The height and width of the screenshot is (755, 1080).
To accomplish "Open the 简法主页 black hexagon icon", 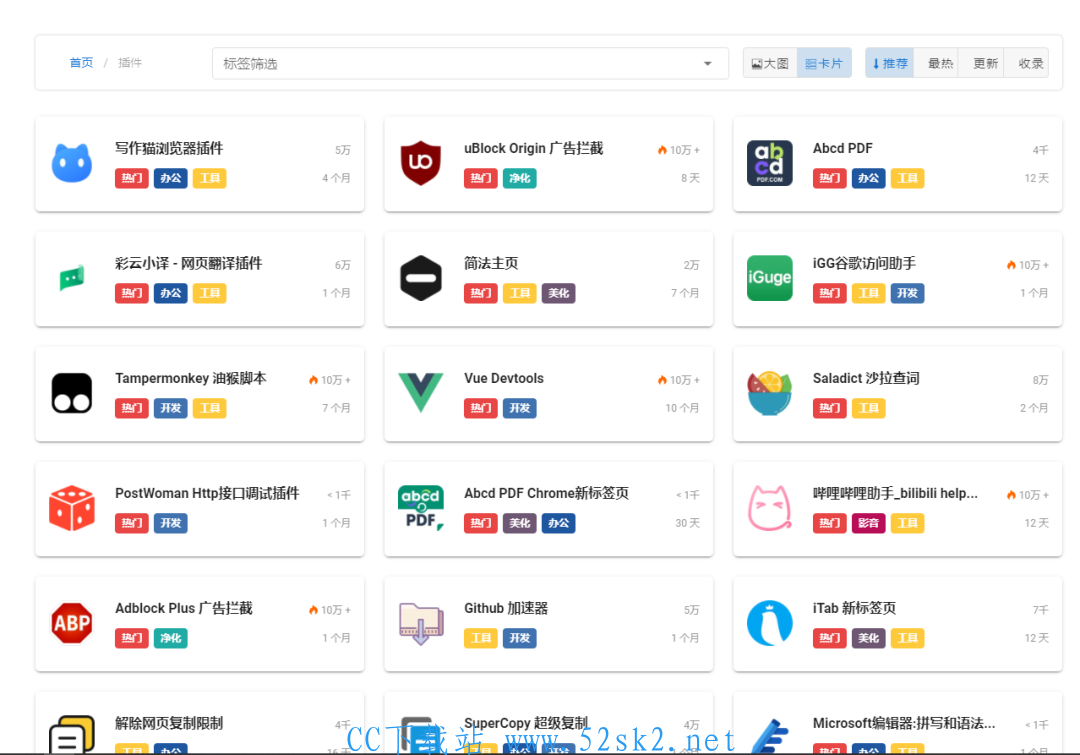I will click(421, 278).
